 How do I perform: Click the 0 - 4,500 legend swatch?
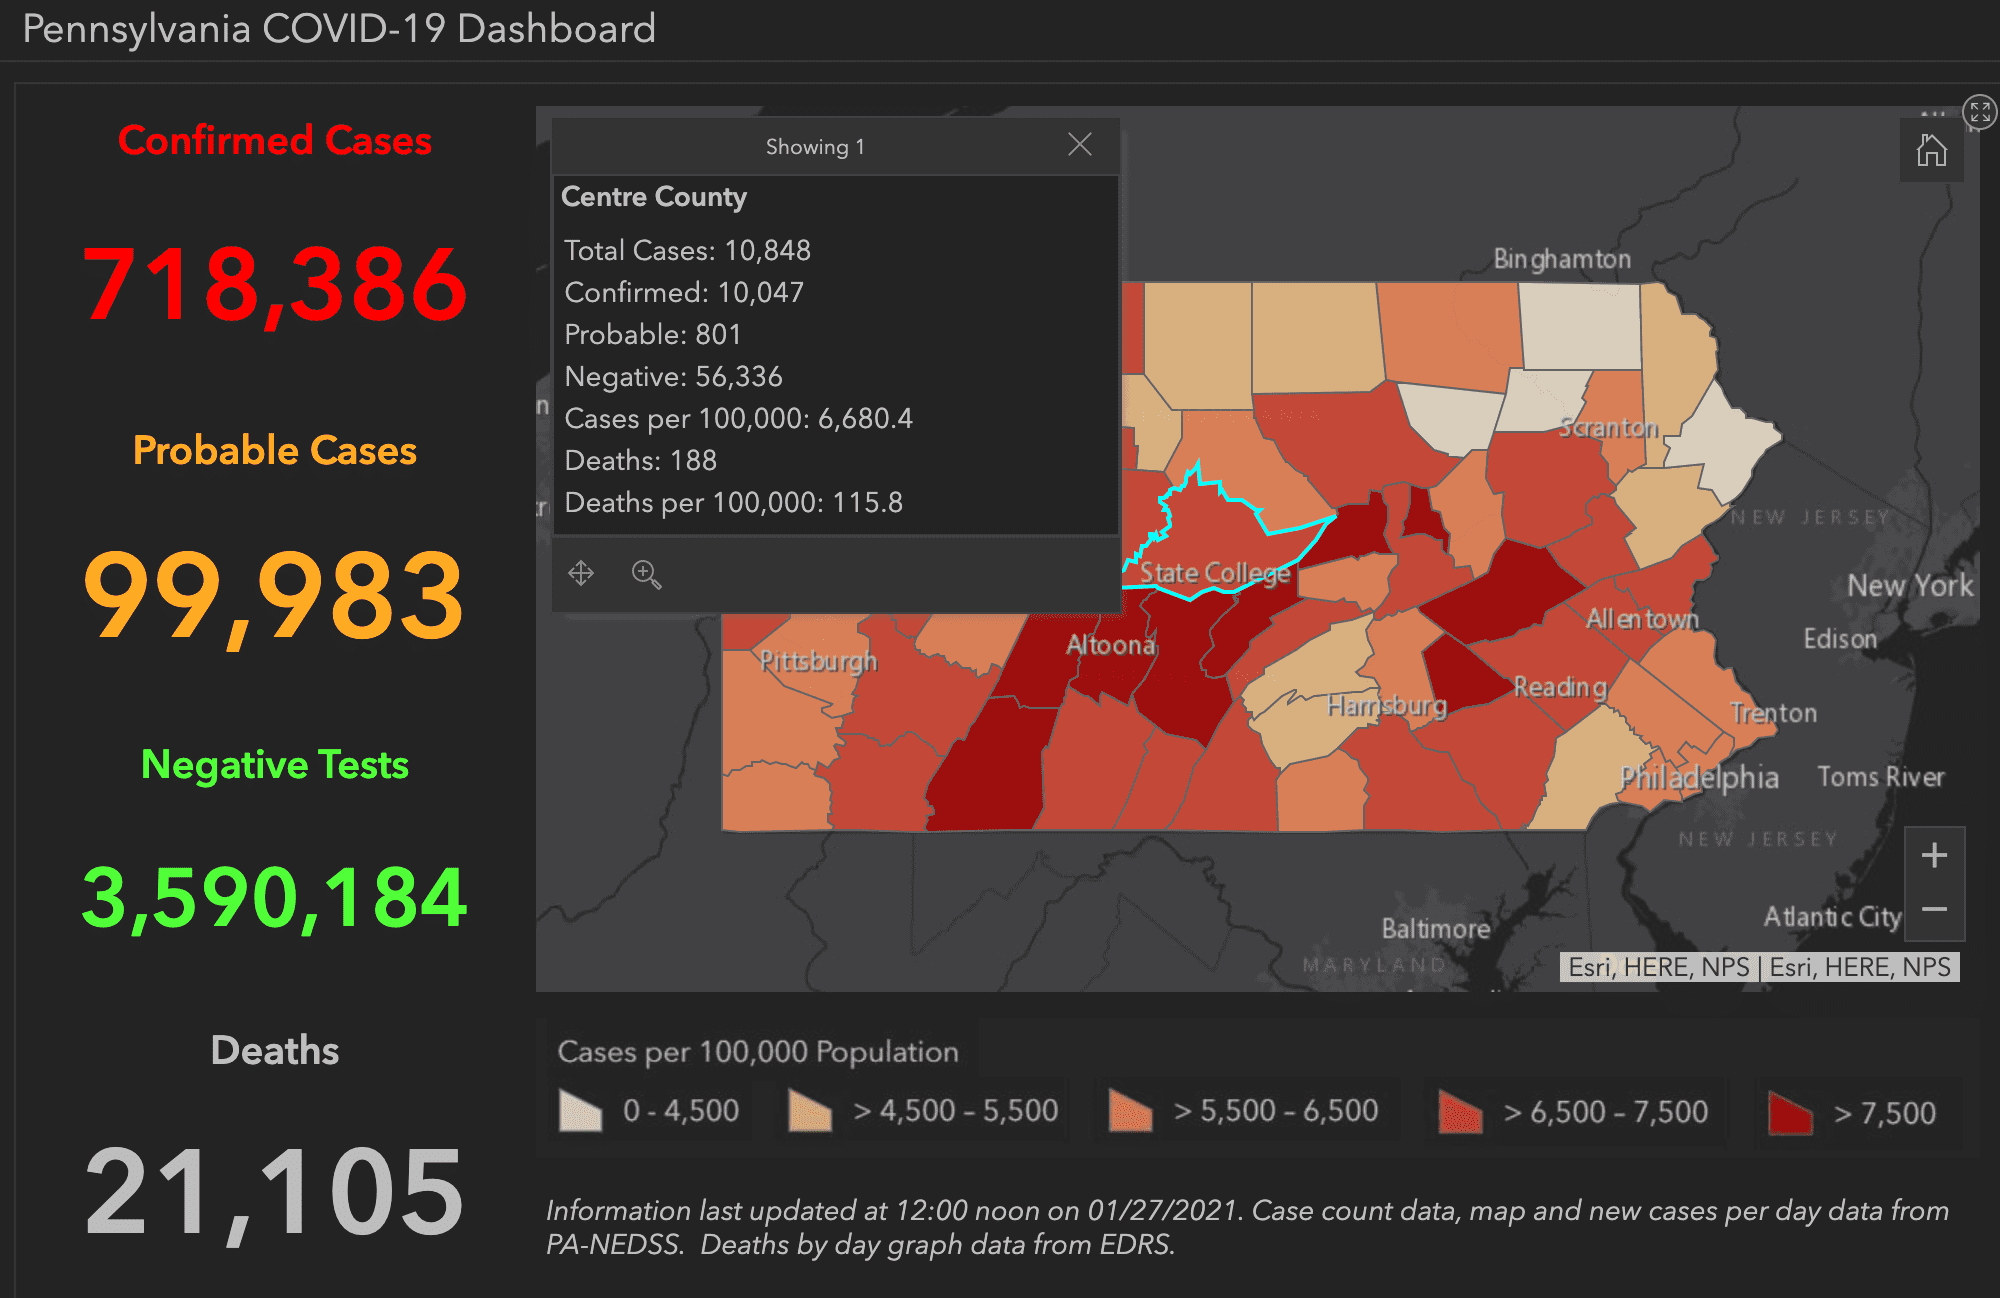[x=580, y=1110]
